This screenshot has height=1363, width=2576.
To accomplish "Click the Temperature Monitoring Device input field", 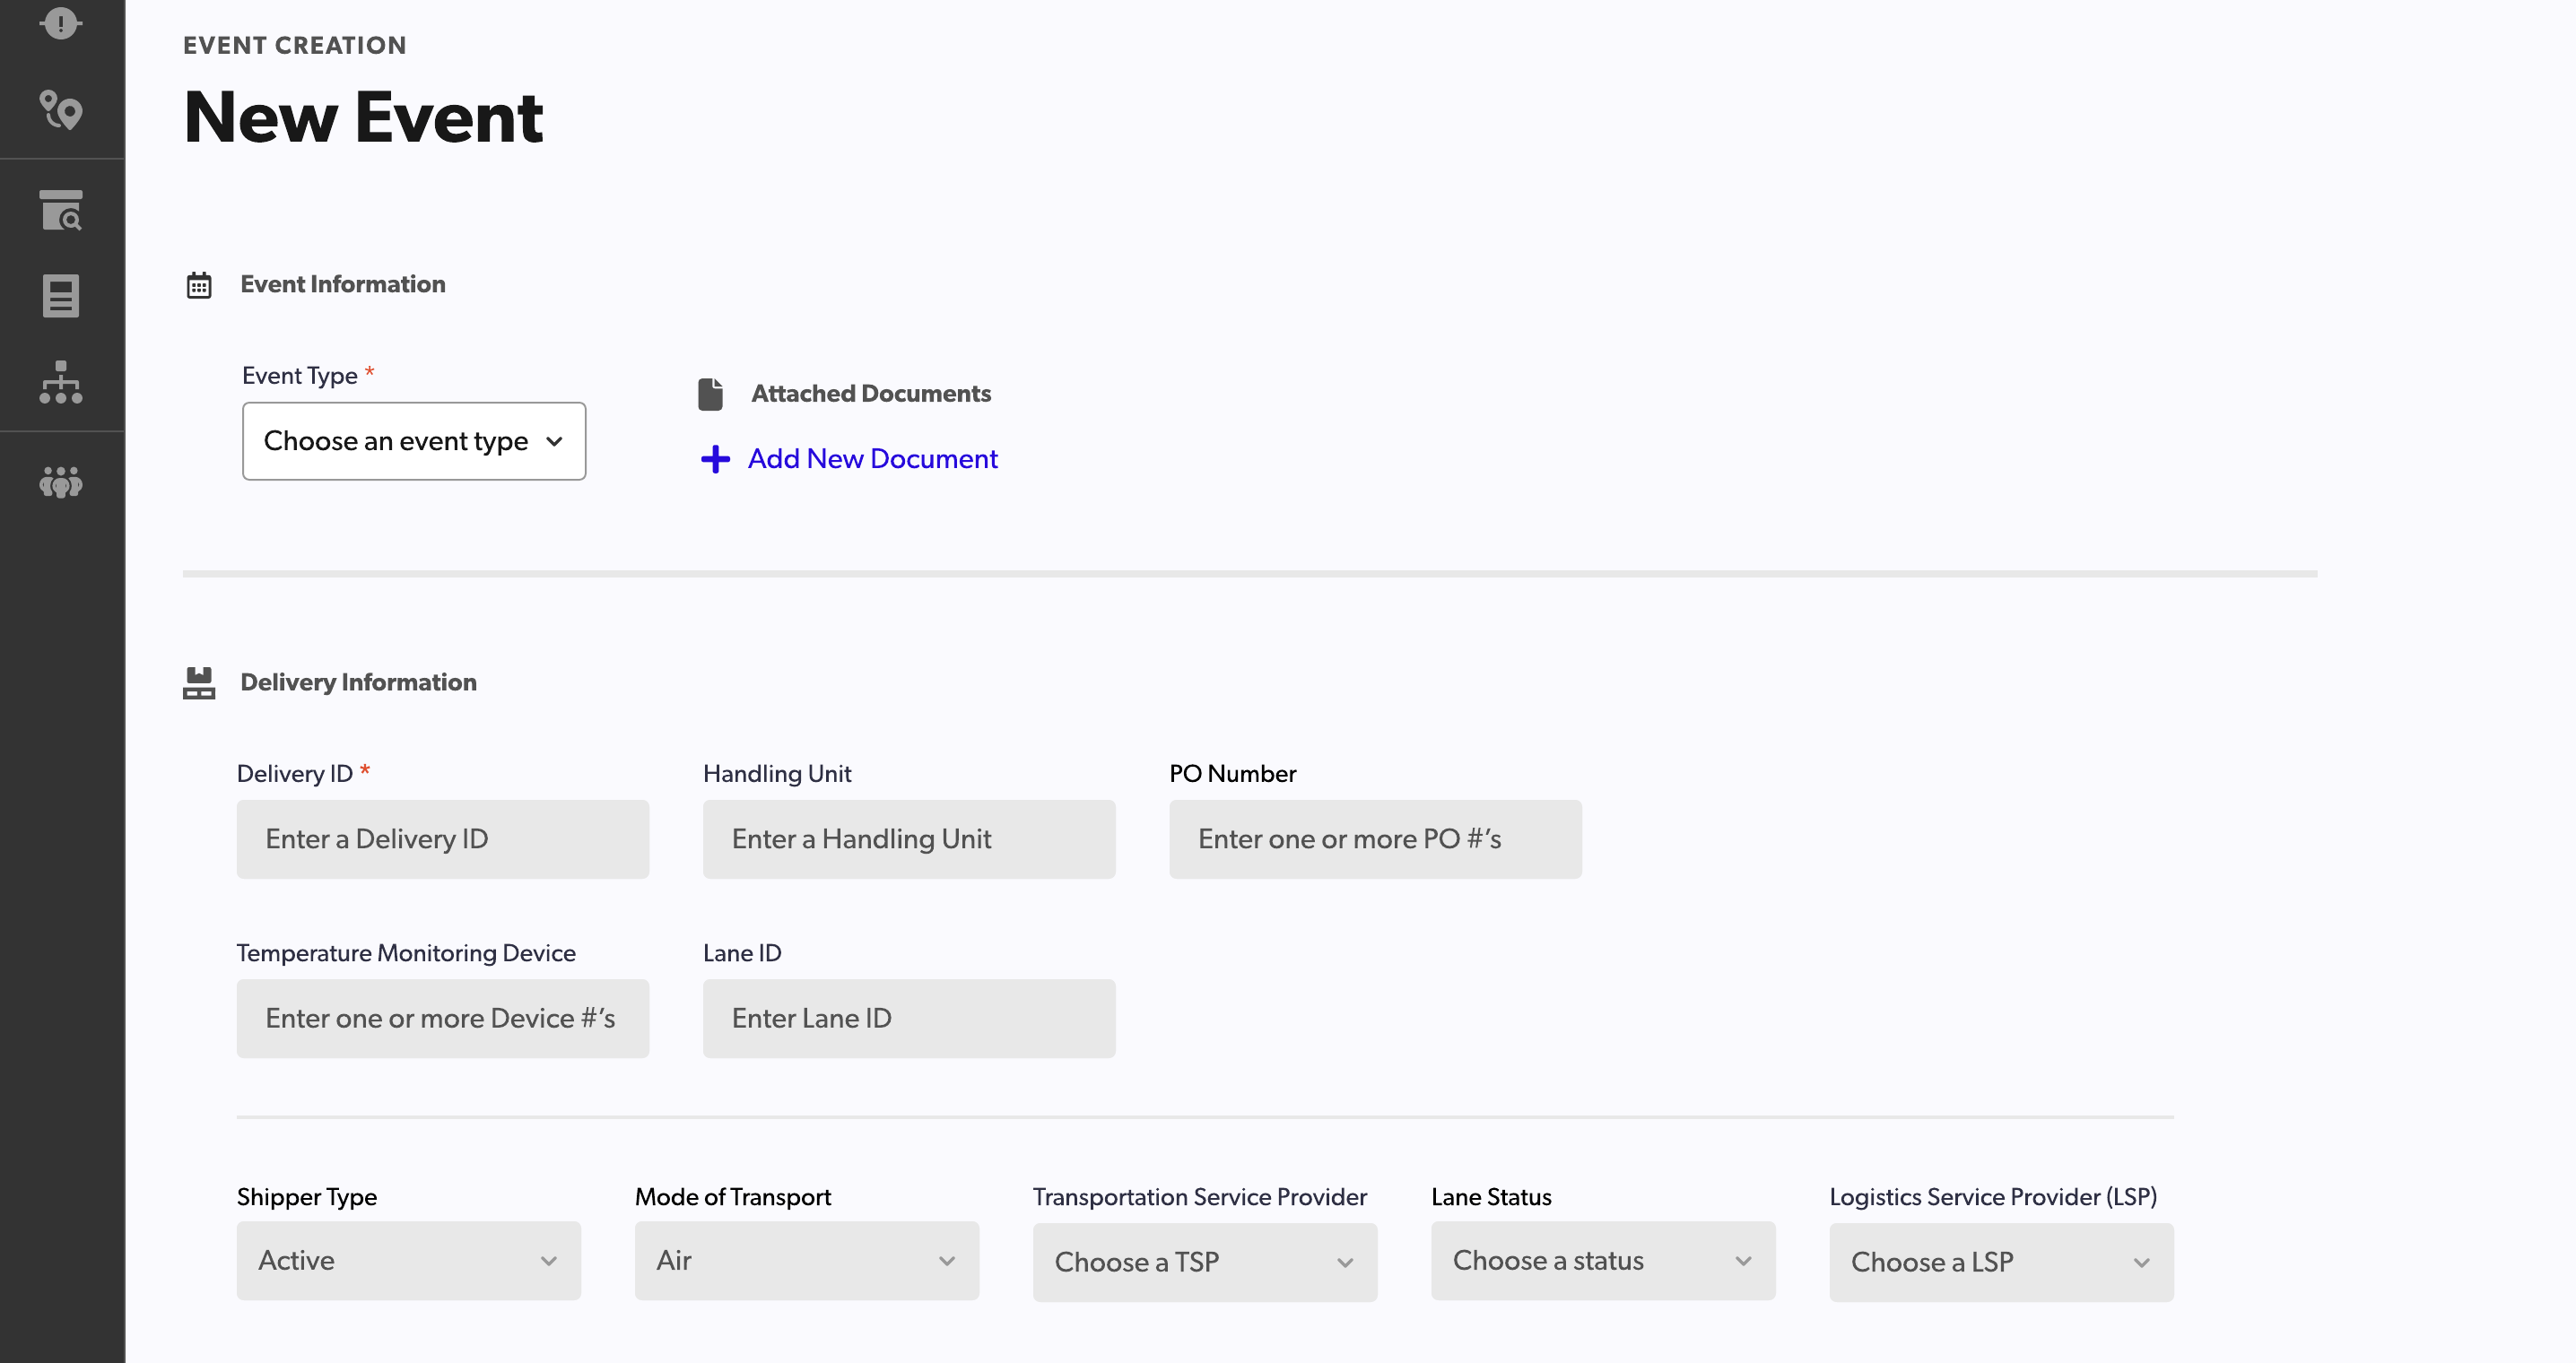I will coord(443,1019).
